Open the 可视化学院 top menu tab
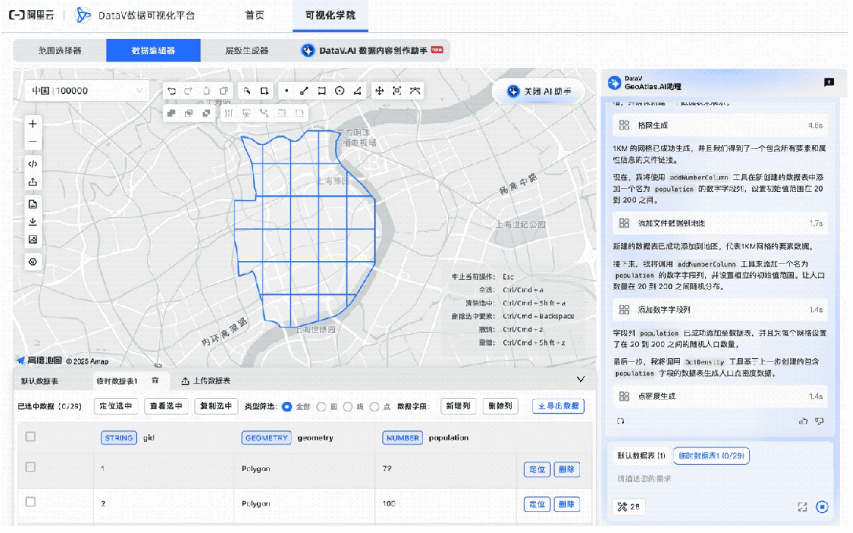The width and height of the screenshot is (853, 533). click(330, 15)
